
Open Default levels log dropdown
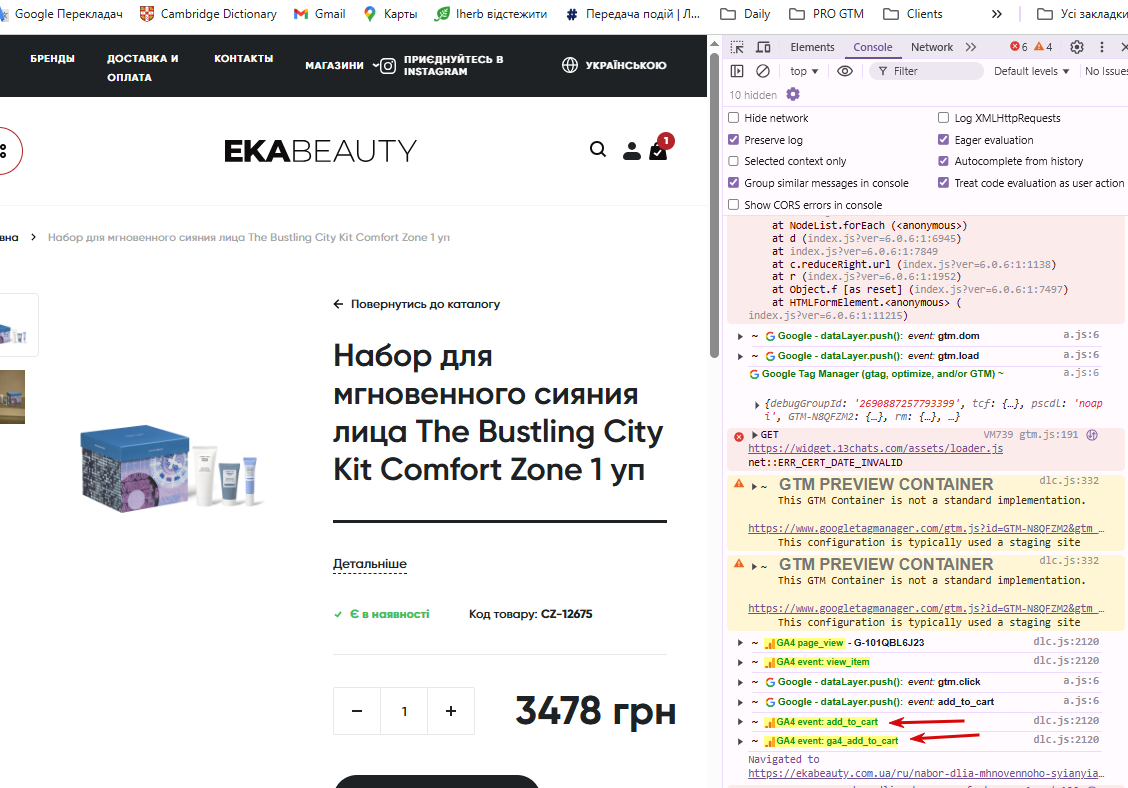1031,71
